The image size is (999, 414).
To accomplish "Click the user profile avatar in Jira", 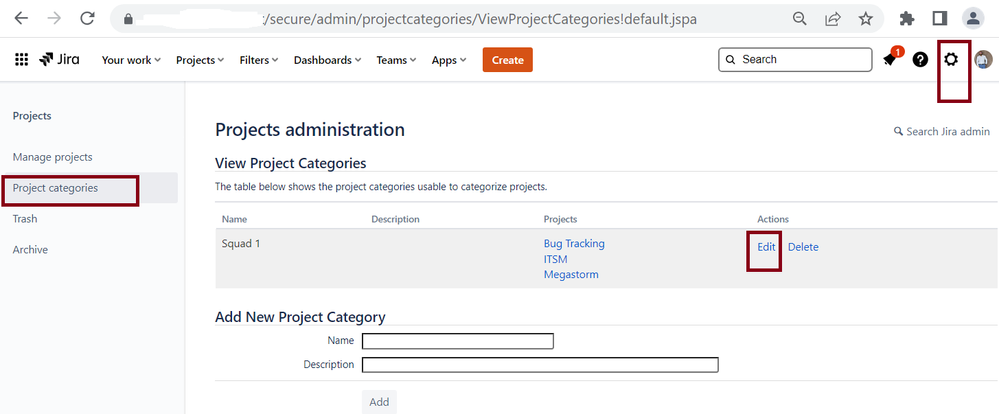I will coord(983,60).
